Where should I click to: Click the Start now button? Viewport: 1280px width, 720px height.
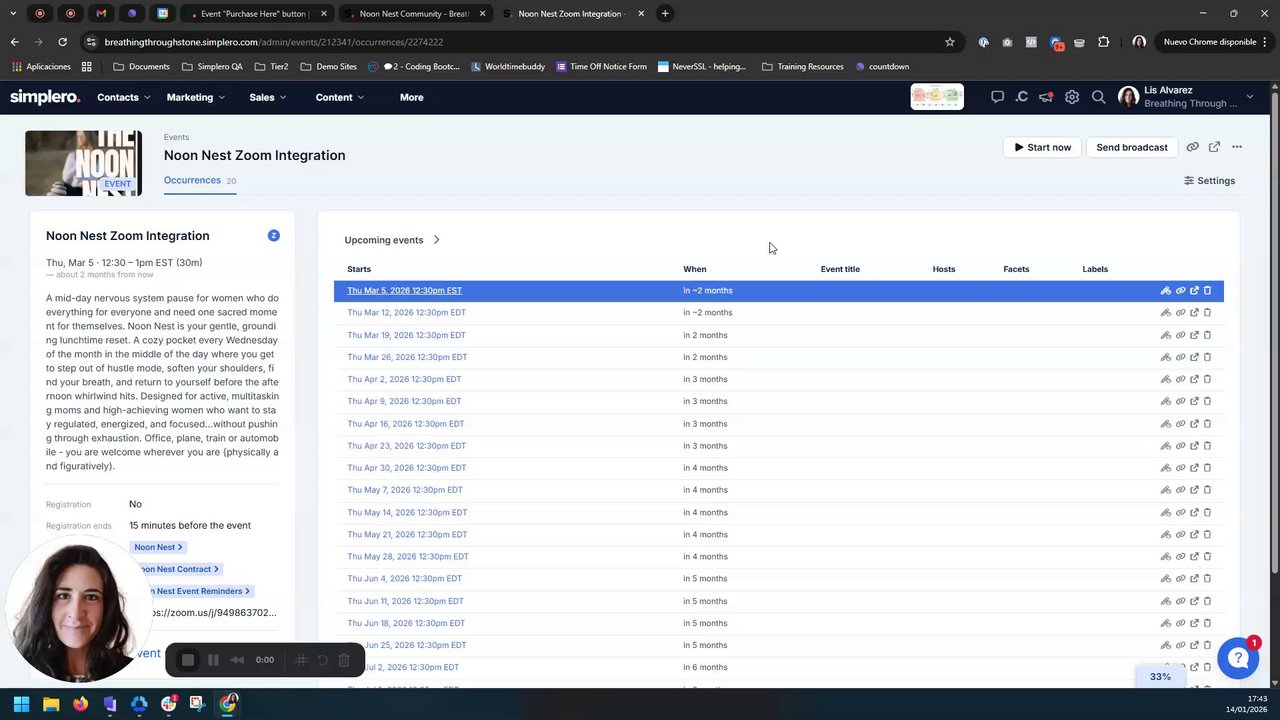[1042, 147]
